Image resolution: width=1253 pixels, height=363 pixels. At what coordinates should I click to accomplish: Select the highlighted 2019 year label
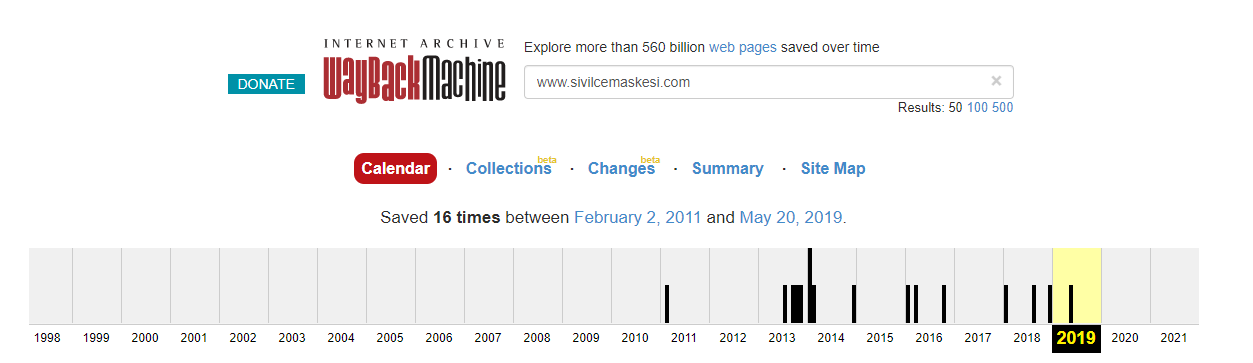[1076, 338]
